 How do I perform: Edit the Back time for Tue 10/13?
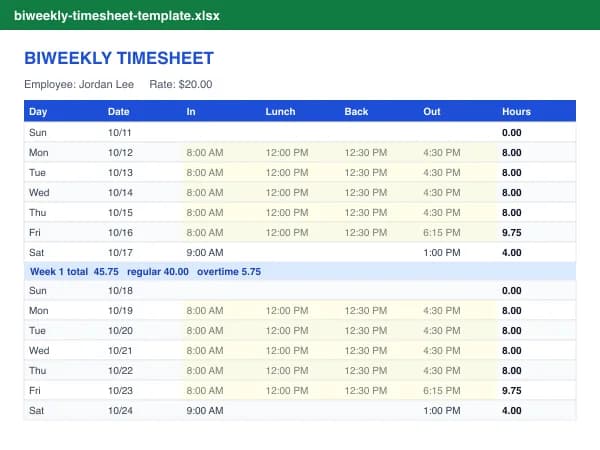tap(366, 173)
